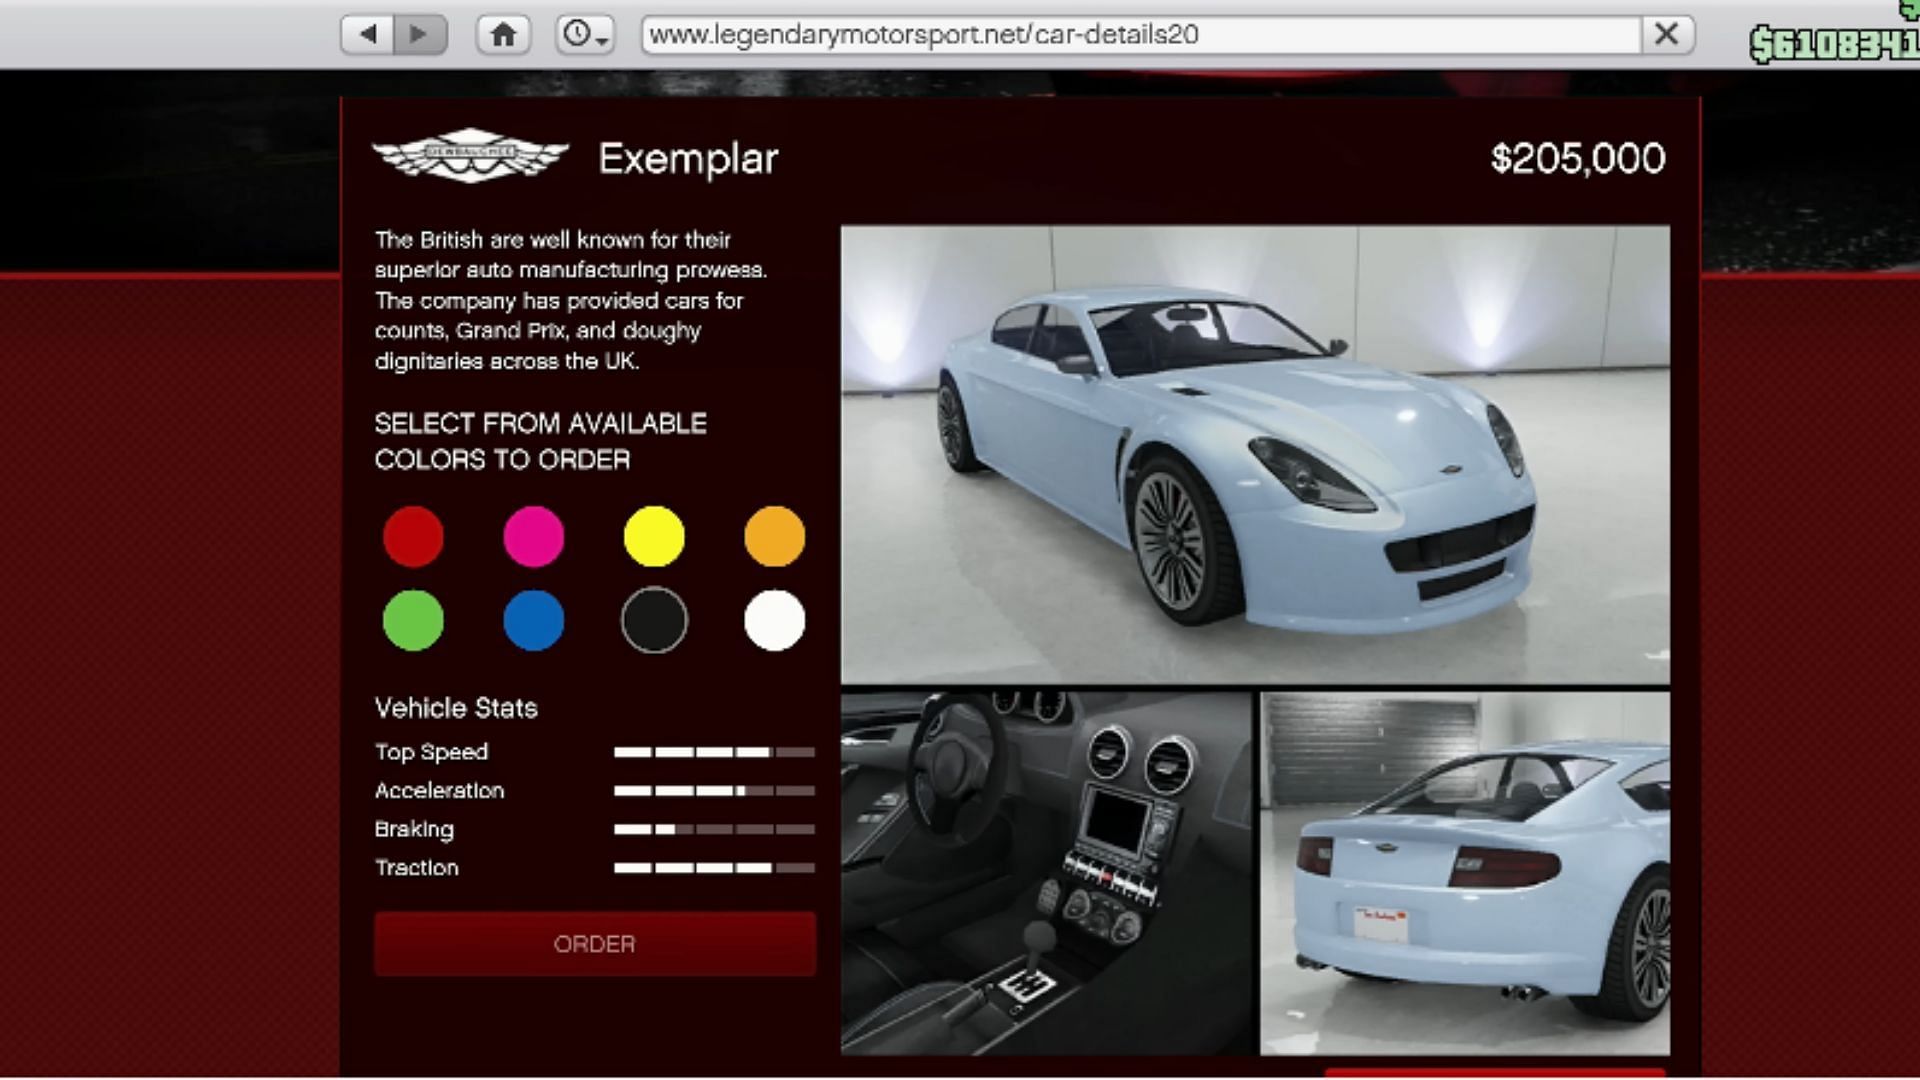Image resolution: width=1920 pixels, height=1080 pixels.
Task: Click the URL address bar
Action: point(1141,35)
